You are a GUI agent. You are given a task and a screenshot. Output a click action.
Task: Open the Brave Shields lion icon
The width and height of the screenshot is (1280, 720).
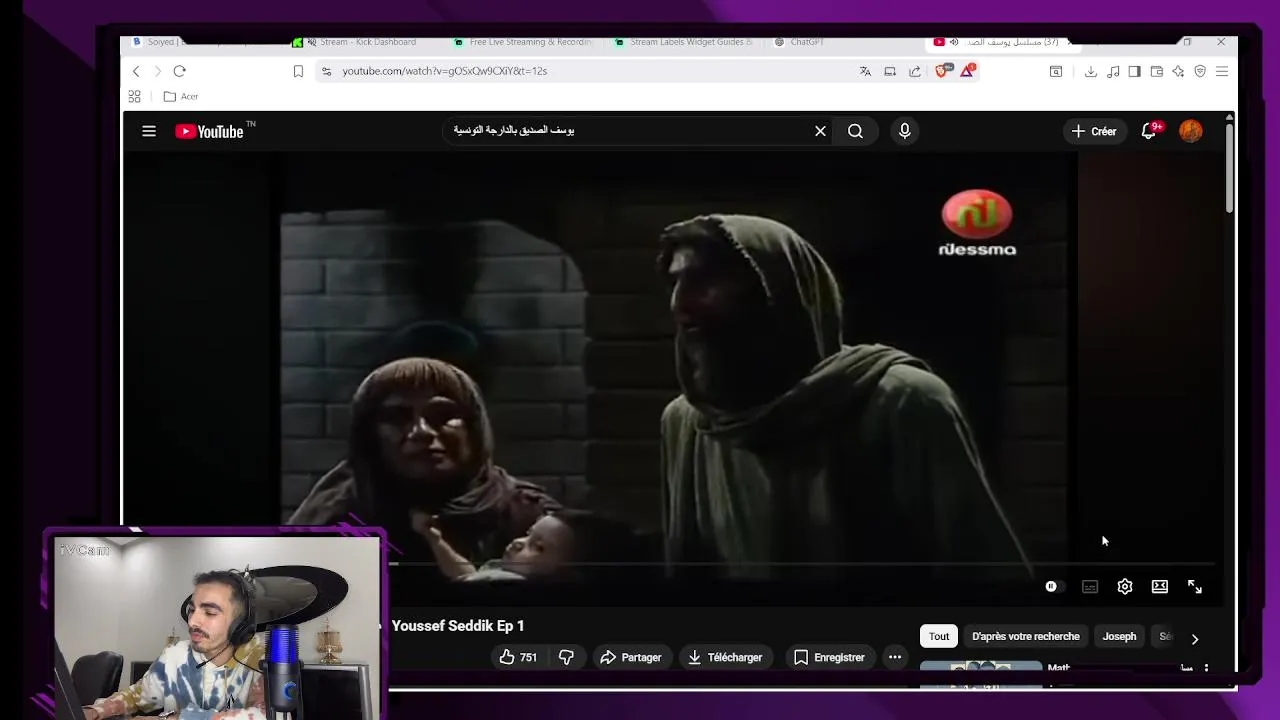point(941,71)
